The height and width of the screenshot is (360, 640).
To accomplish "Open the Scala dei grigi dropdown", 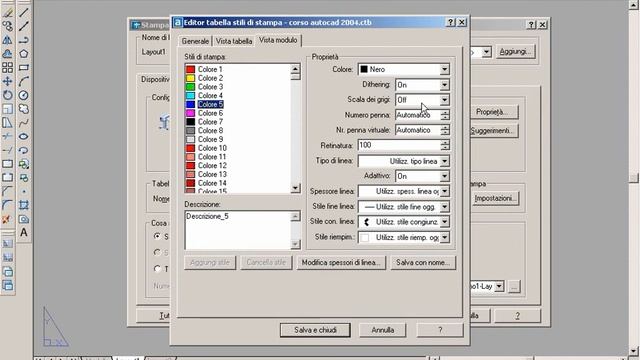I will coord(444,100).
